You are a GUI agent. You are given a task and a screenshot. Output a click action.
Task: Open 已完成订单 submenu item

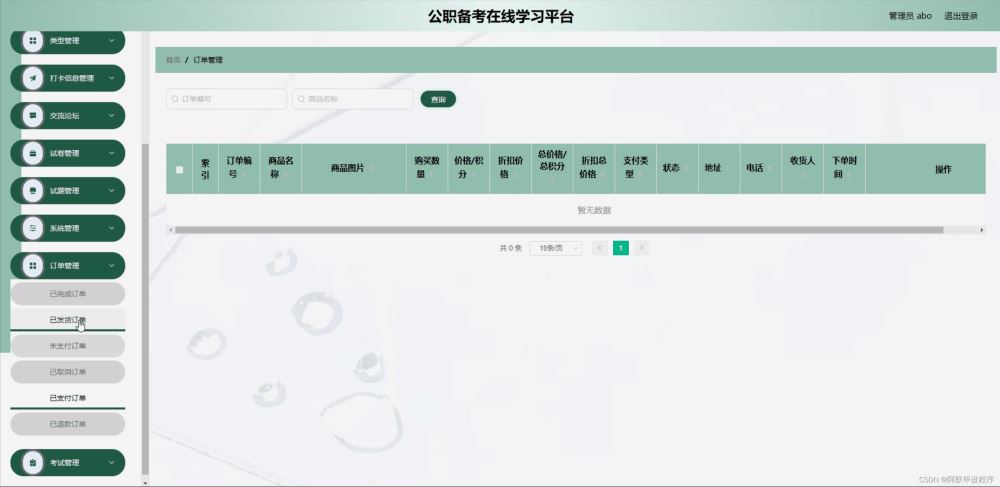click(68, 294)
